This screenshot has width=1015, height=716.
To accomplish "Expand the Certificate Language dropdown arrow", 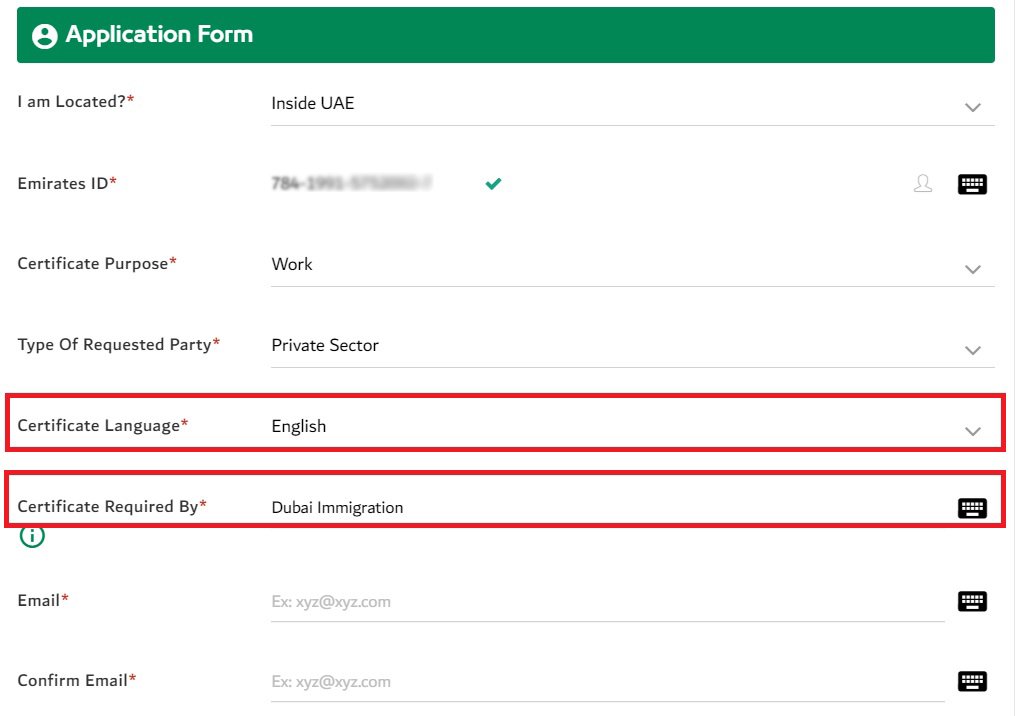I will click(x=972, y=431).
